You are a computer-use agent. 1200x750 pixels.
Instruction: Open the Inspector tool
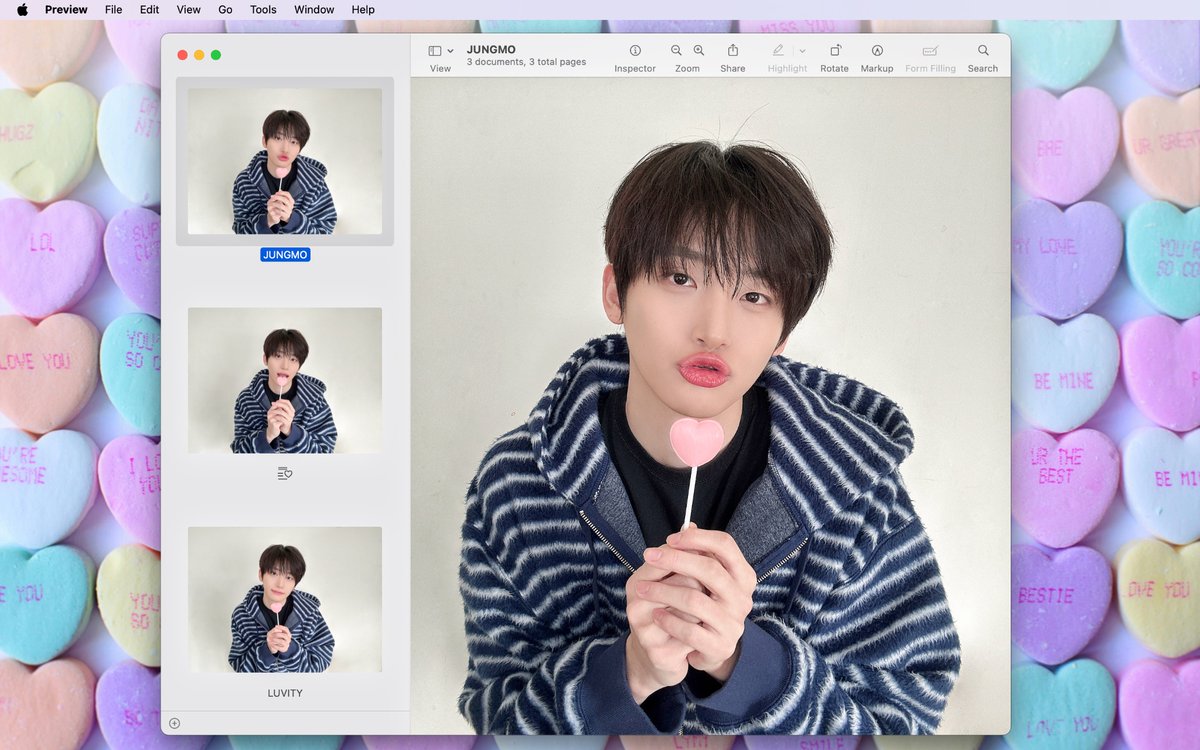click(x=635, y=50)
